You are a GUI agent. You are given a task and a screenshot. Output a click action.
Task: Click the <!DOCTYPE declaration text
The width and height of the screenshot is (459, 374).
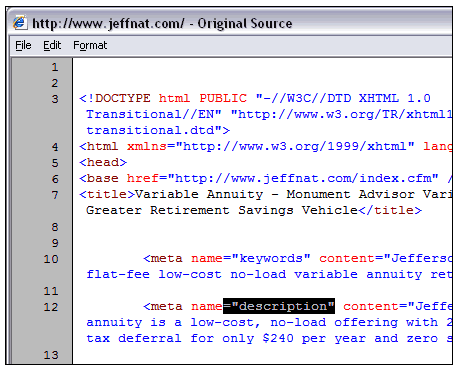[115, 98]
